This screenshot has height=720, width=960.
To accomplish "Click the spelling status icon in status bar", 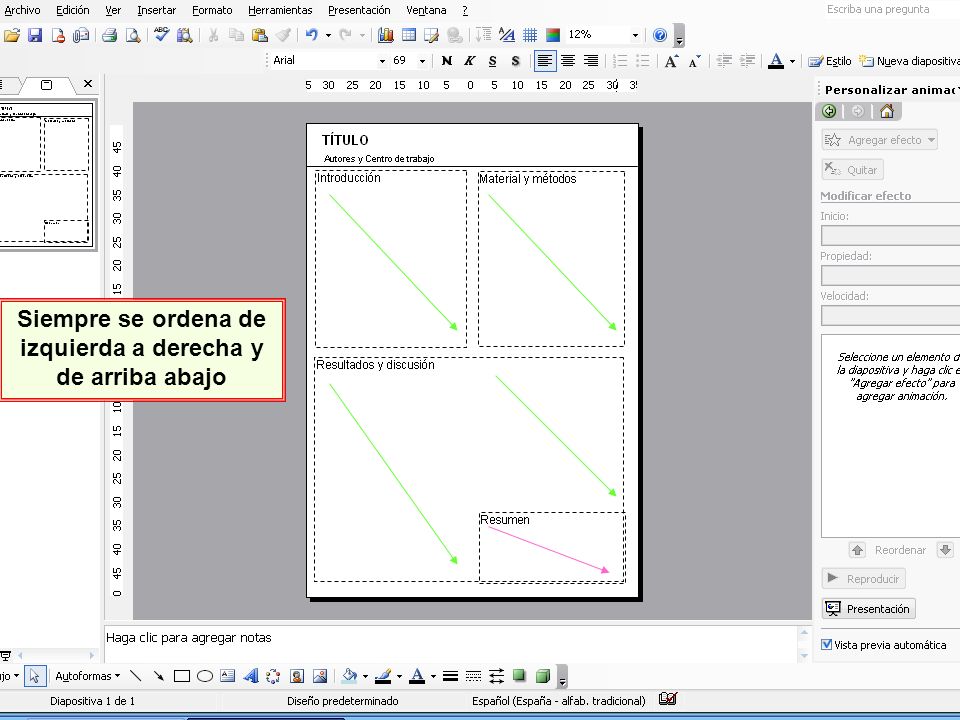I will 668,699.
